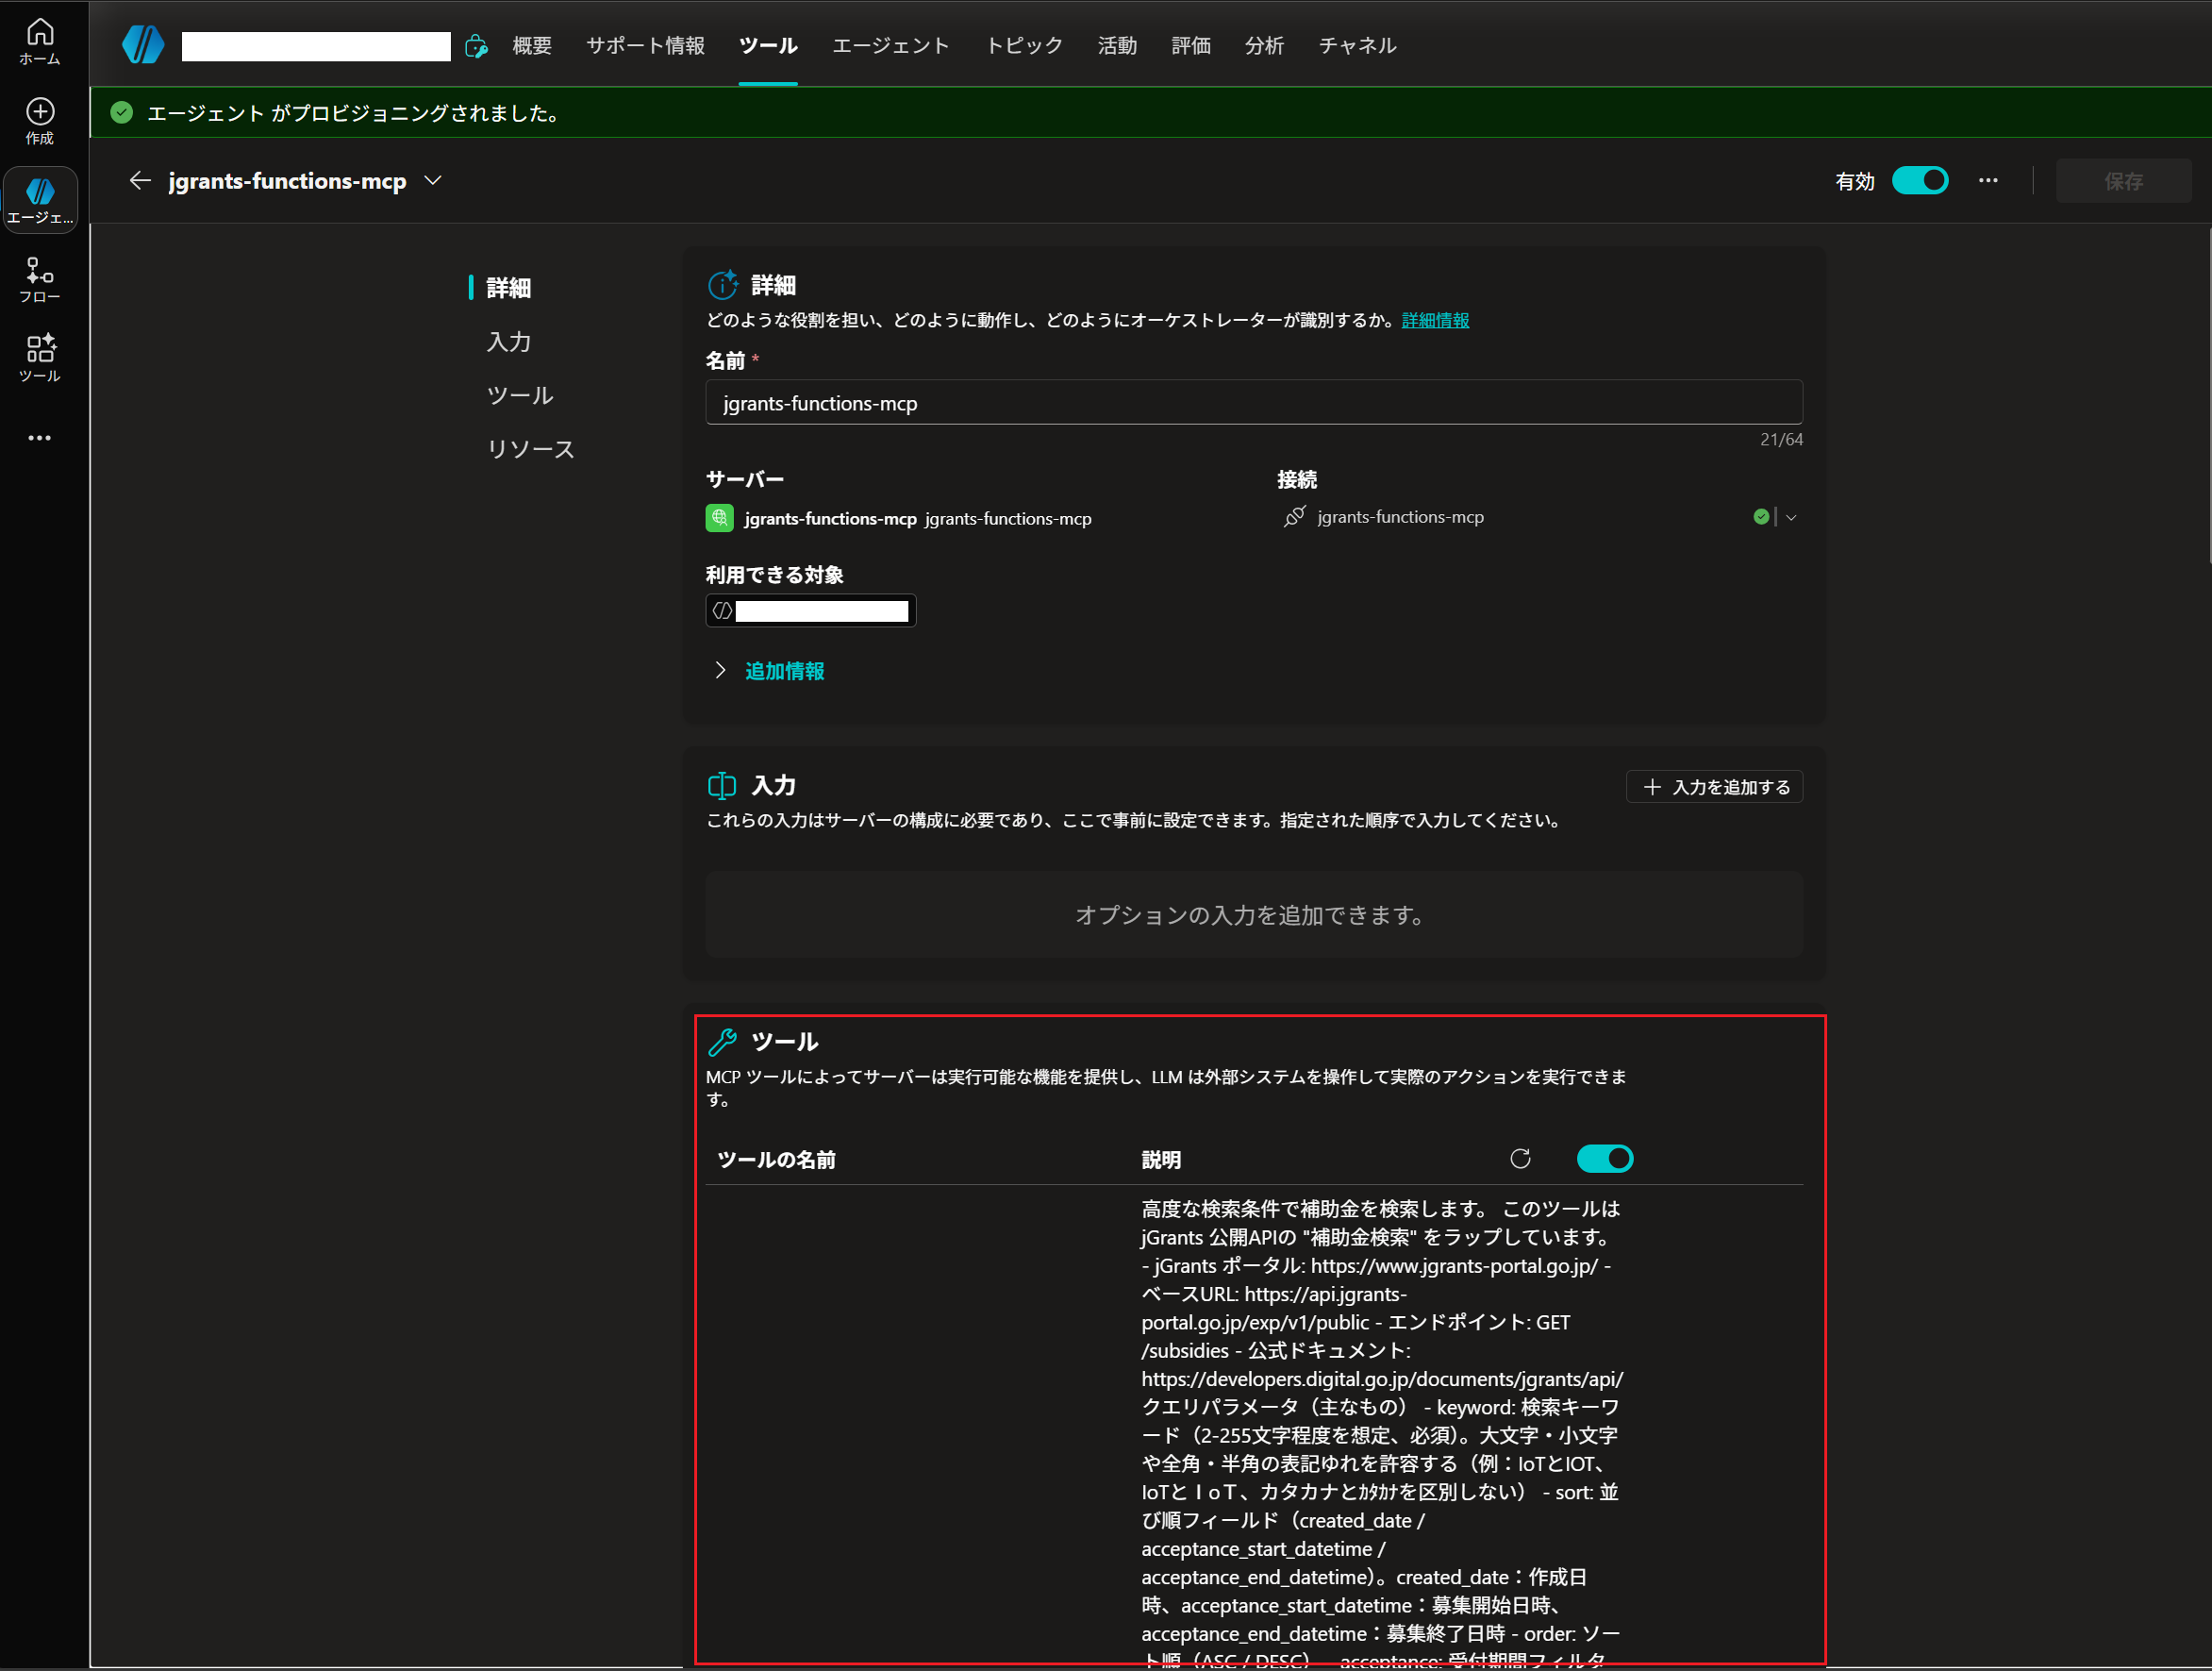This screenshot has height=1671, width=2212.
Task: Open the more options (...) beside 有効
Action: click(1988, 180)
